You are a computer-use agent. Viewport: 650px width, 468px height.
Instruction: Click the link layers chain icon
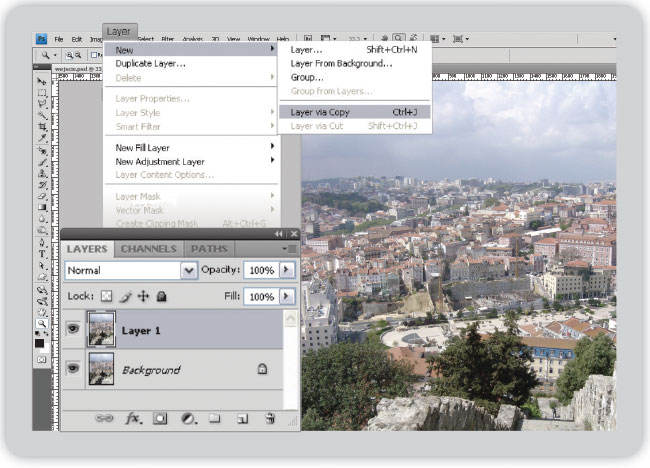tap(103, 418)
